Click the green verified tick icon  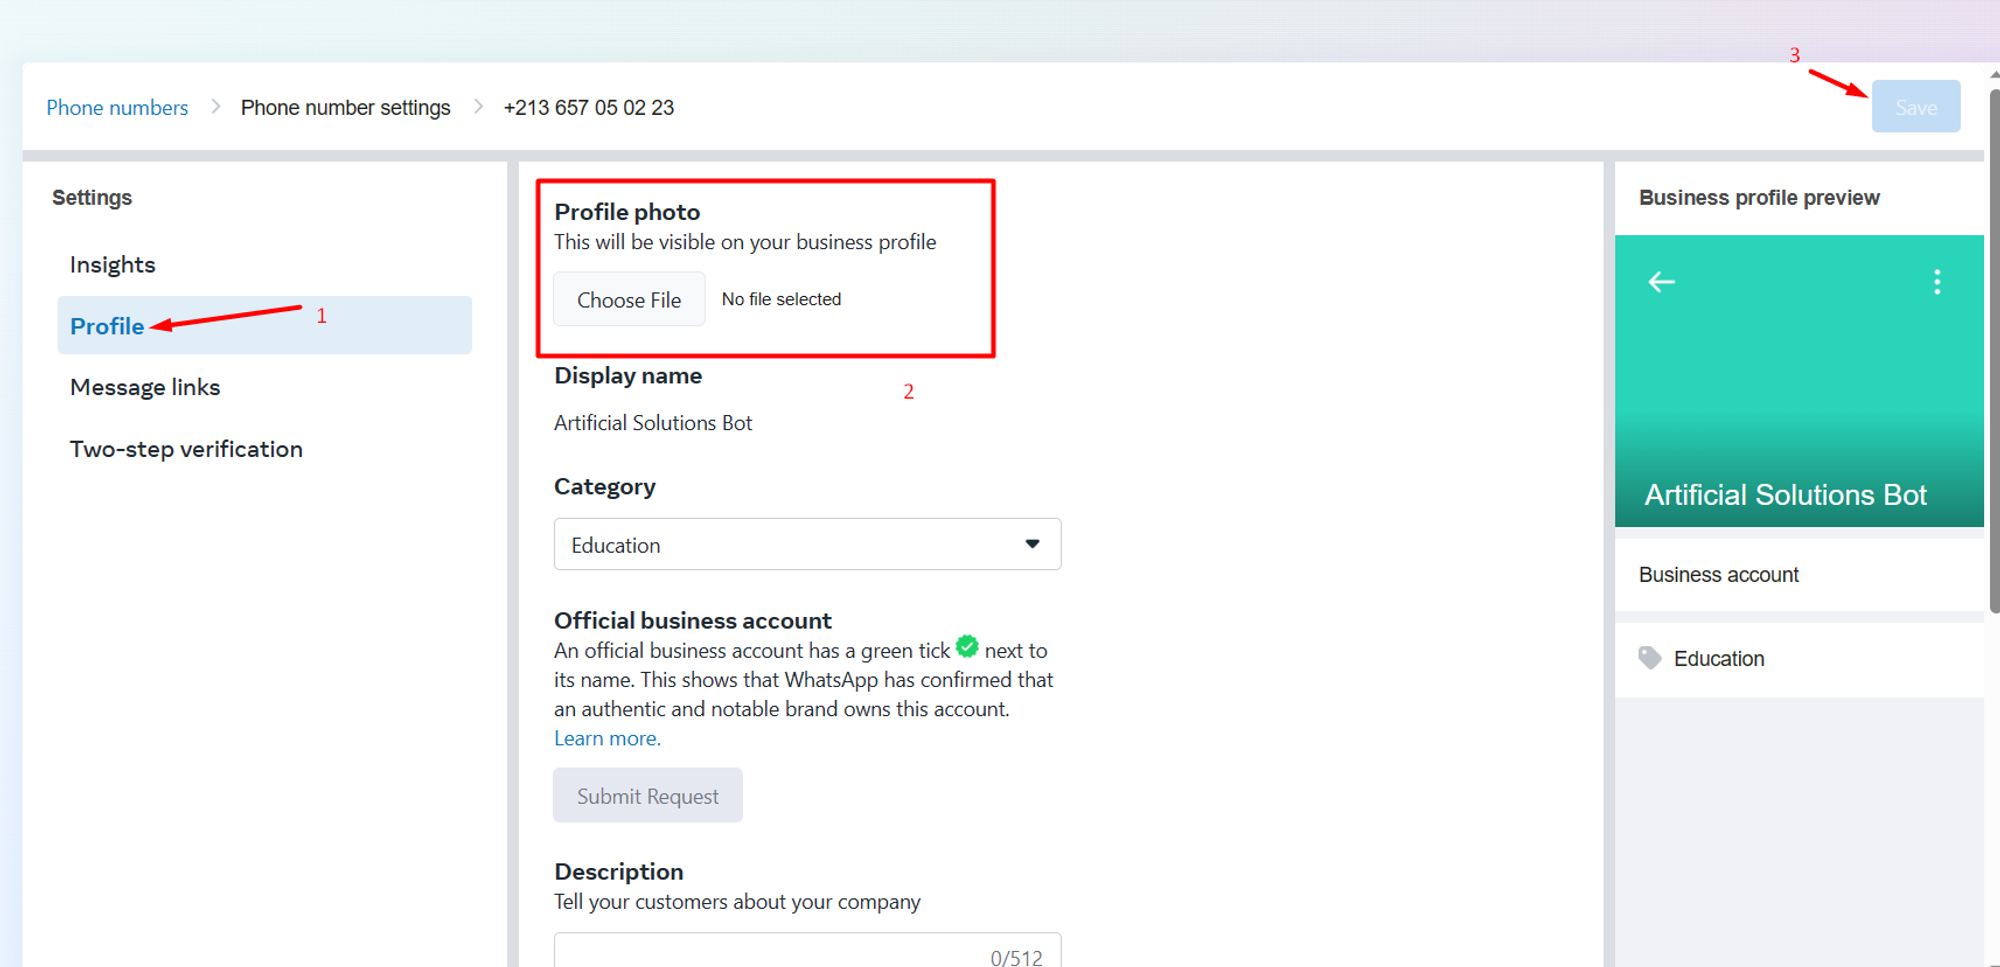(x=967, y=646)
